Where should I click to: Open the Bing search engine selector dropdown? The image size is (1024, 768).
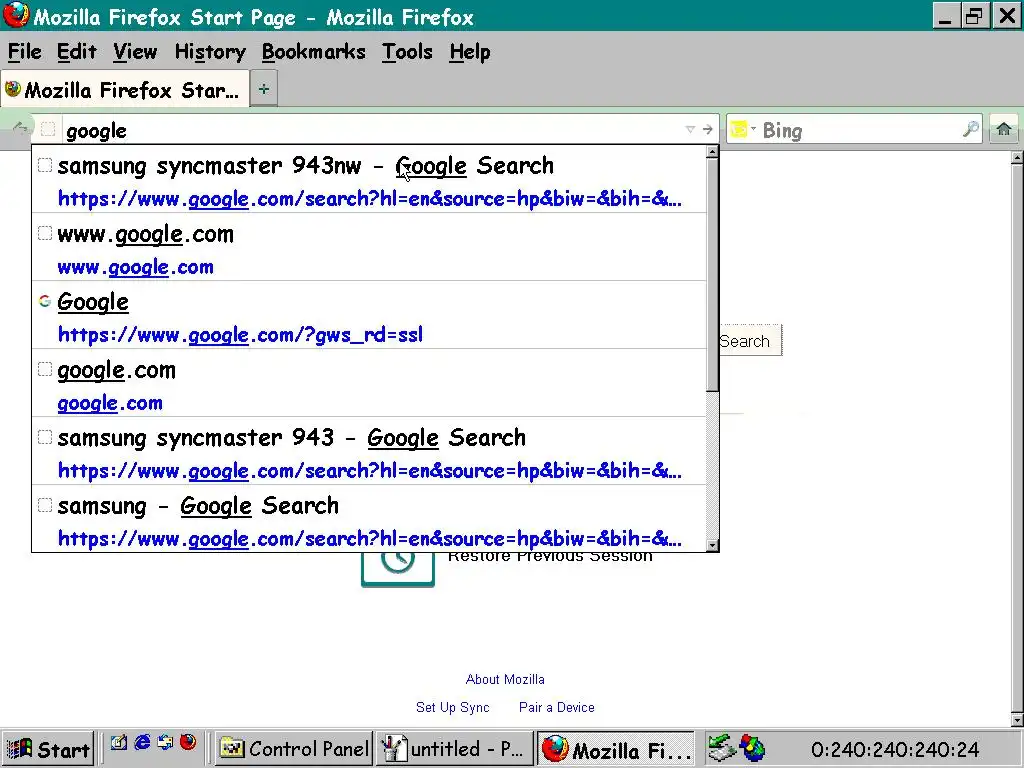(x=743, y=129)
